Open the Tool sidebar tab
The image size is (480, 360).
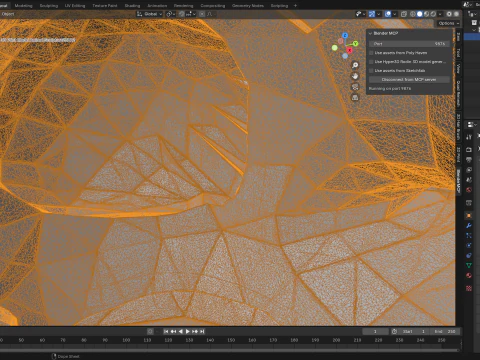coord(458,52)
